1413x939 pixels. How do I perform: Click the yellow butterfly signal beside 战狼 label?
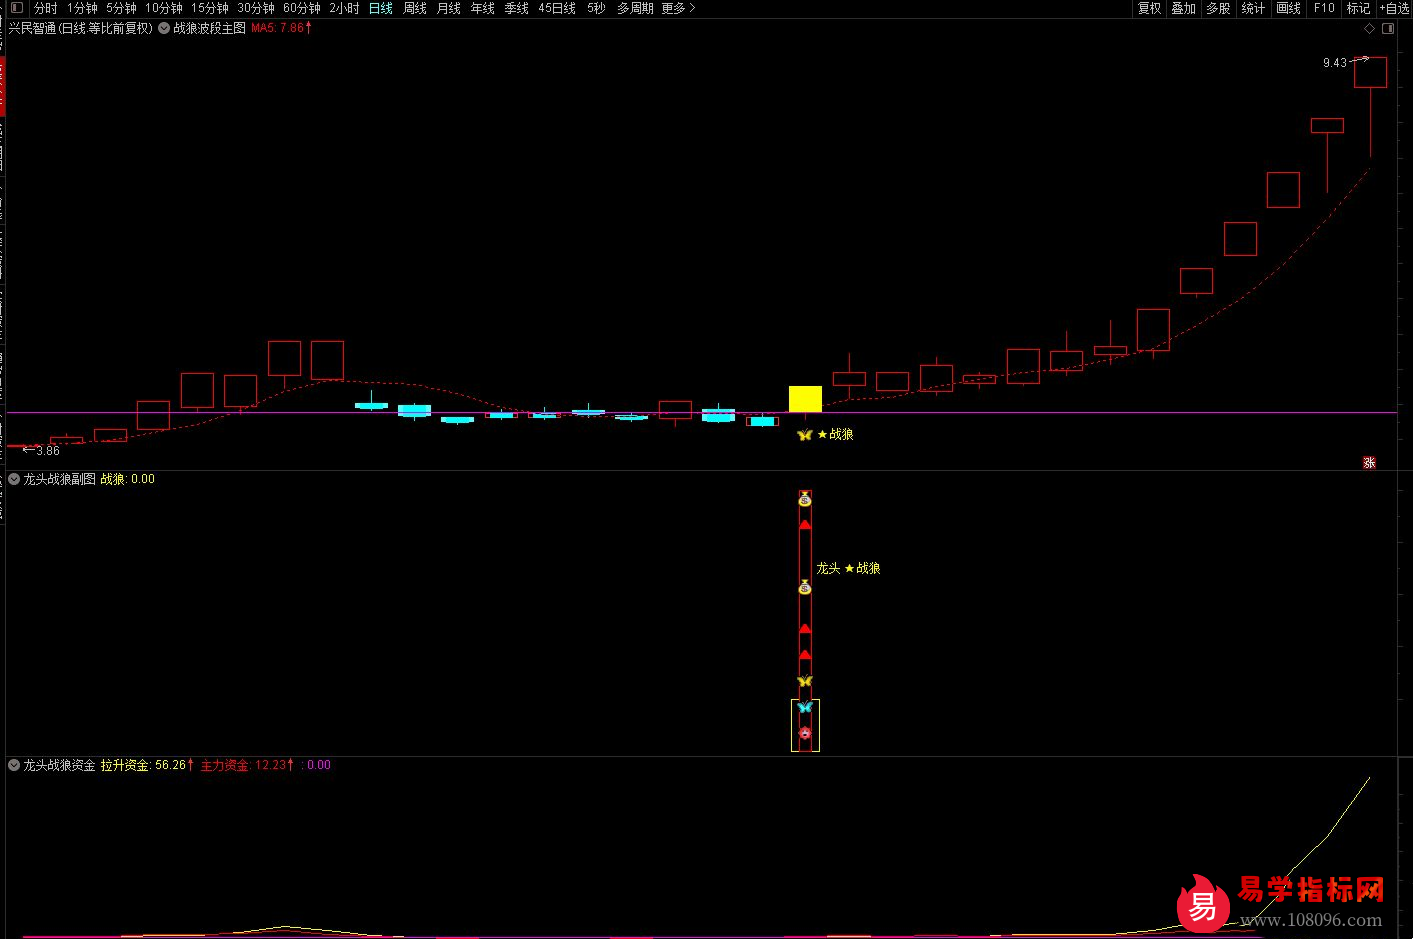(804, 435)
